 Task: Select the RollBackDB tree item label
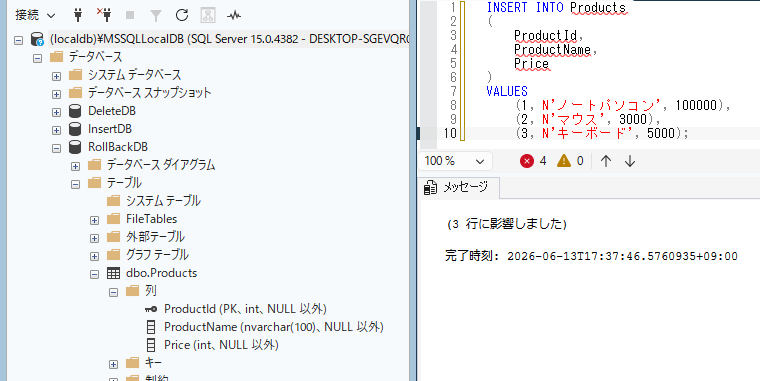118,147
